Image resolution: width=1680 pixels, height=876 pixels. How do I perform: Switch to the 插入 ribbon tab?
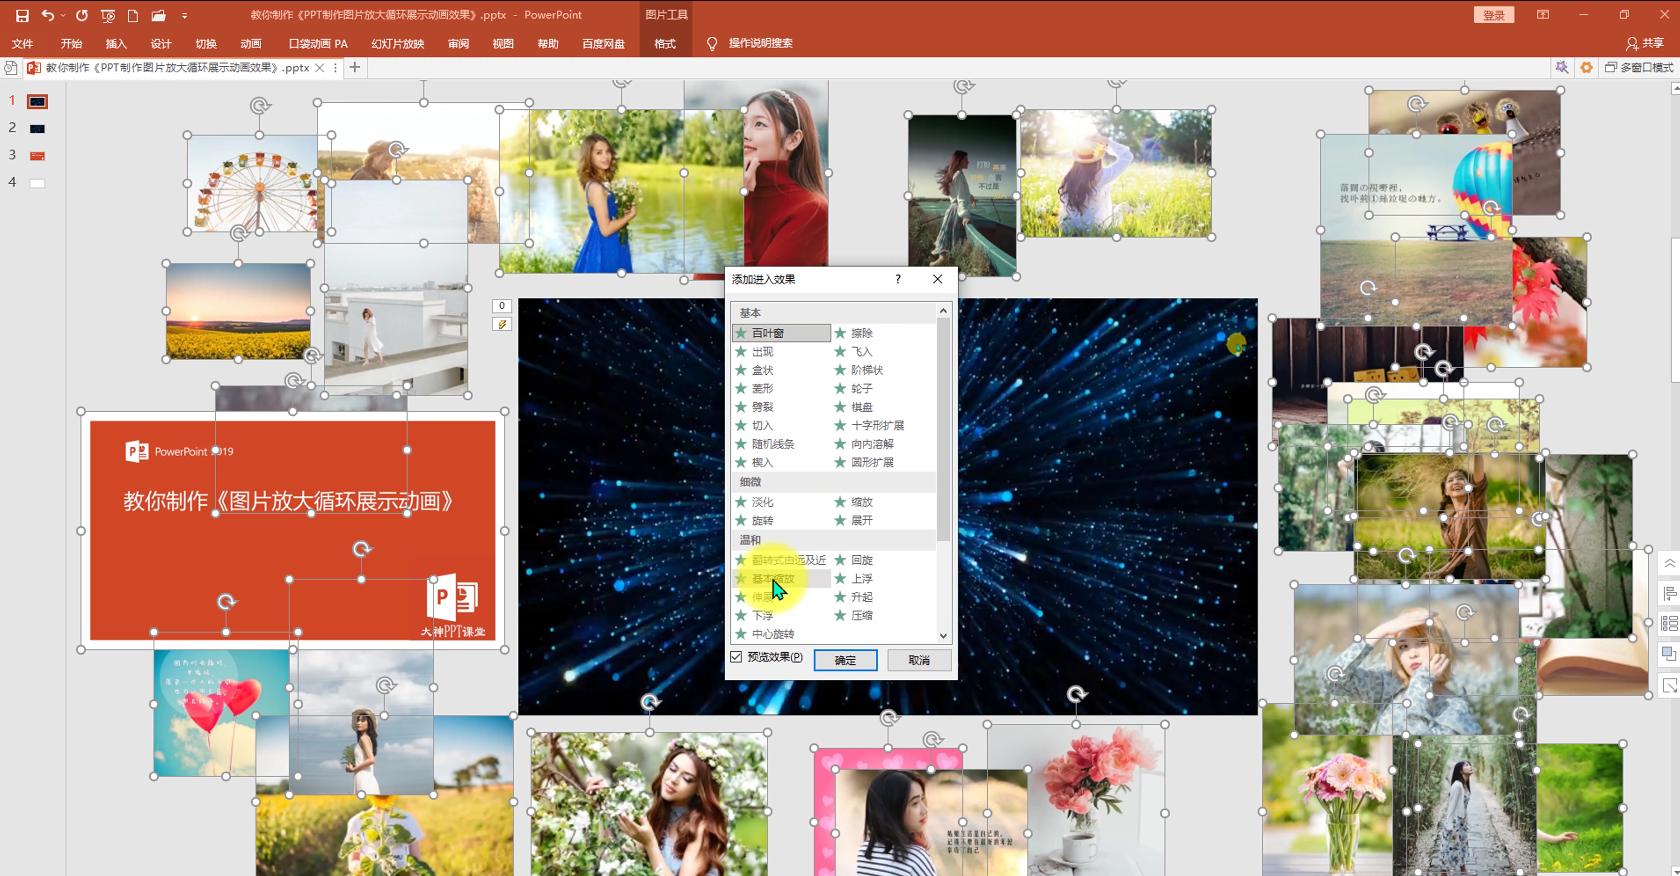point(116,44)
